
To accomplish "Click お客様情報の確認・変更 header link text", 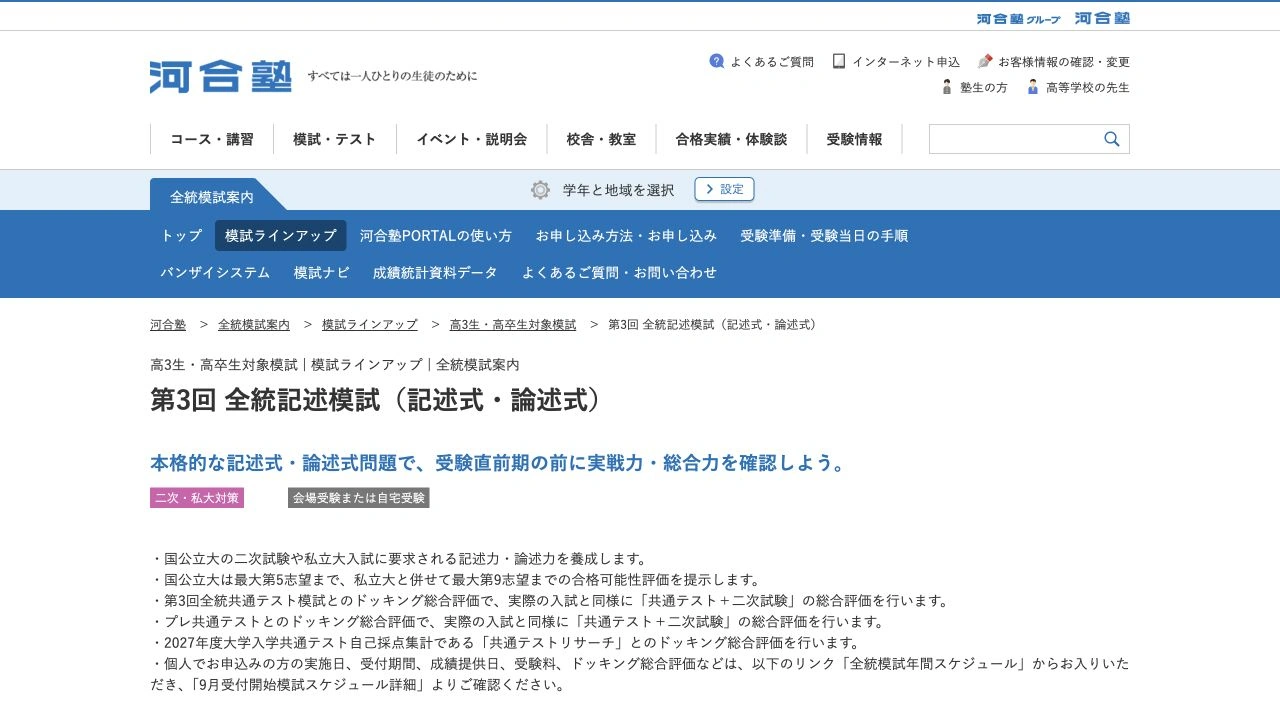I will click(1064, 62).
